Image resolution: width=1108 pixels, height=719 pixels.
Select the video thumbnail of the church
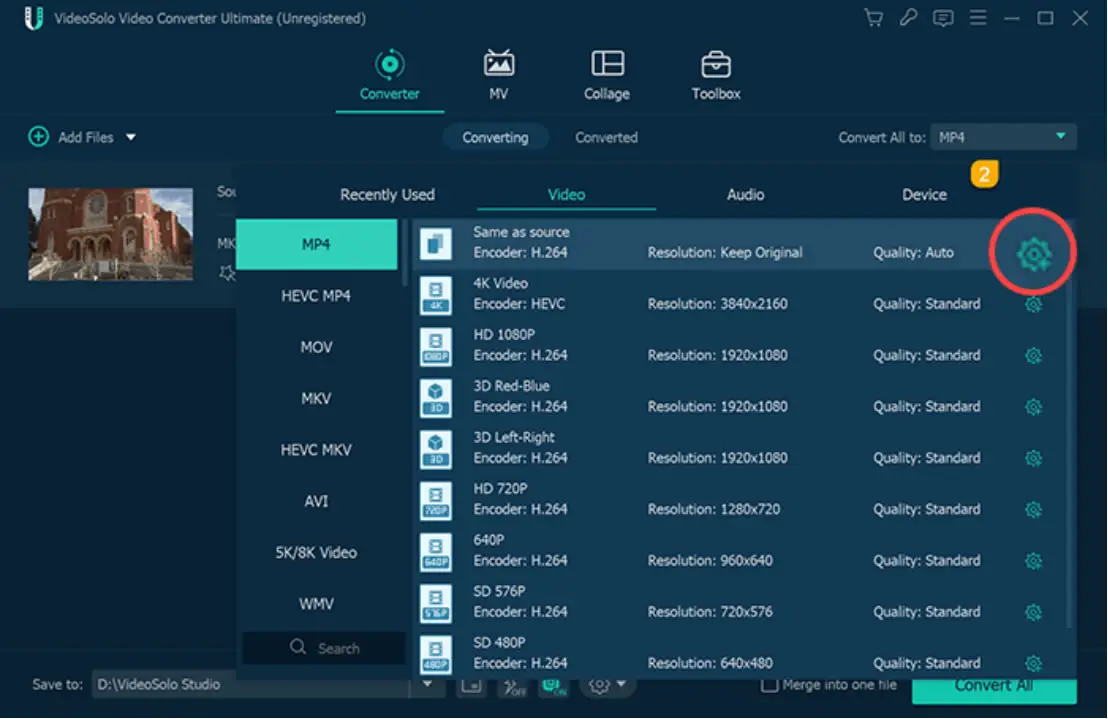tap(110, 232)
